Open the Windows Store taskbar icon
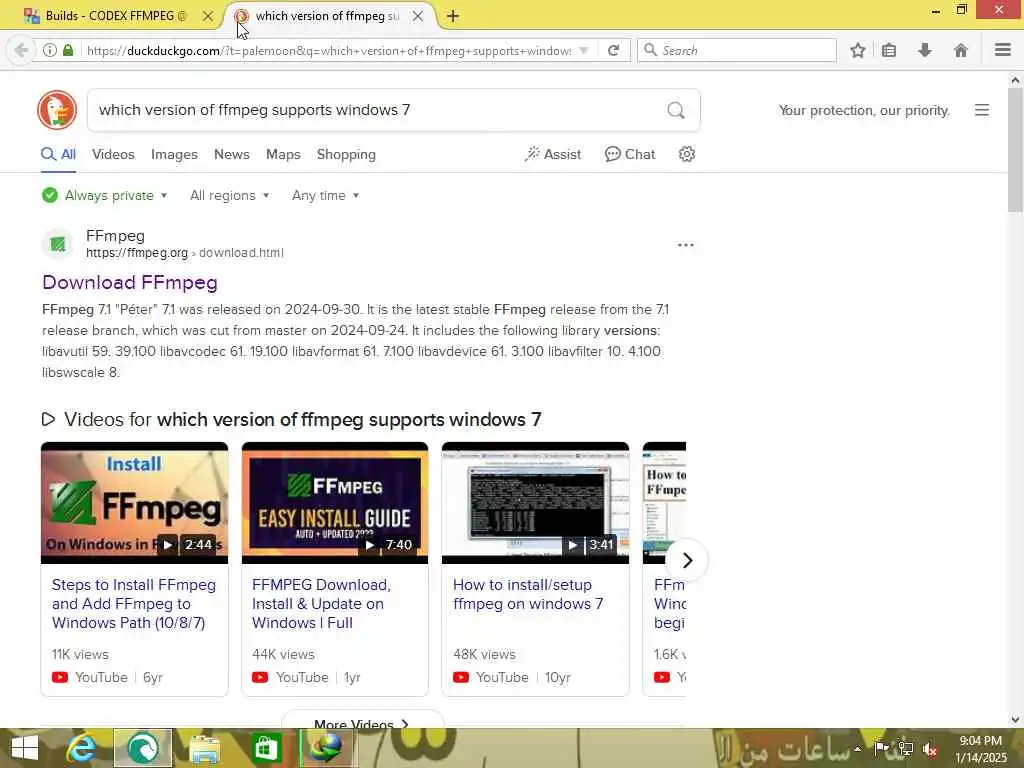The width and height of the screenshot is (1024, 768). point(266,748)
